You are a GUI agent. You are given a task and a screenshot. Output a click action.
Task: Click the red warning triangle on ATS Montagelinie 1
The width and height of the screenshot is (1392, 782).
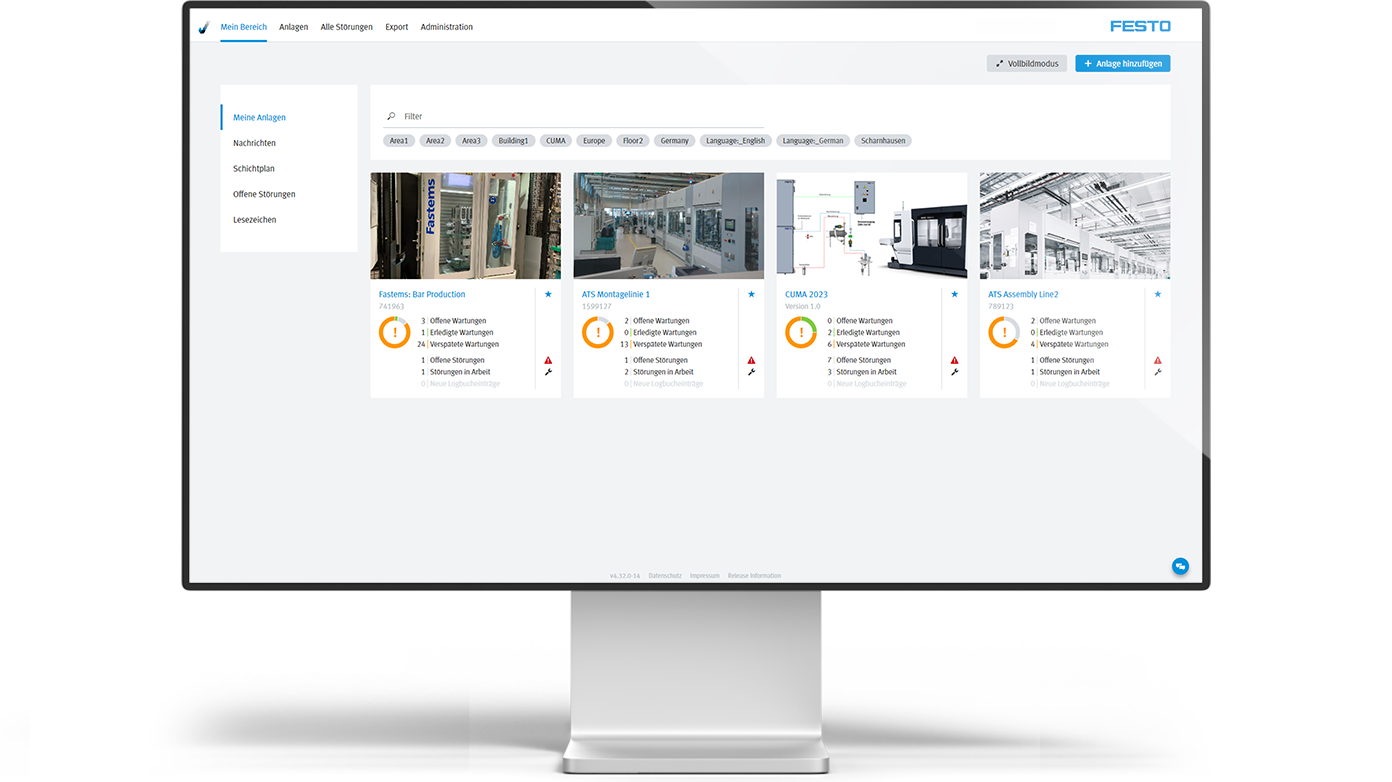tap(751, 359)
